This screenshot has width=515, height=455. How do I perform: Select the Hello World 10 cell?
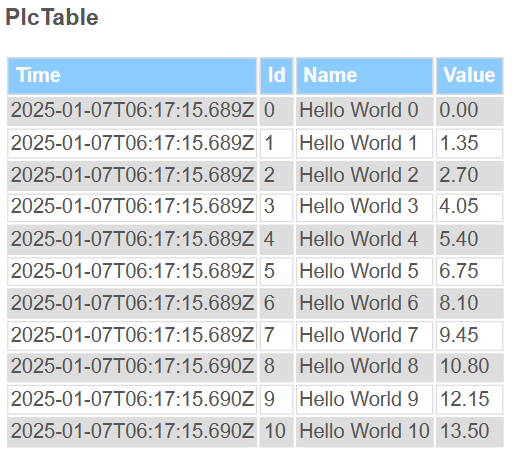[x=364, y=432]
